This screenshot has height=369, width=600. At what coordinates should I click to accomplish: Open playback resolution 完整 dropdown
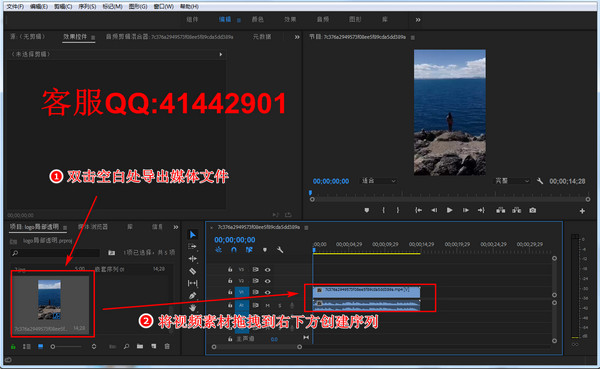tap(512, 181)
